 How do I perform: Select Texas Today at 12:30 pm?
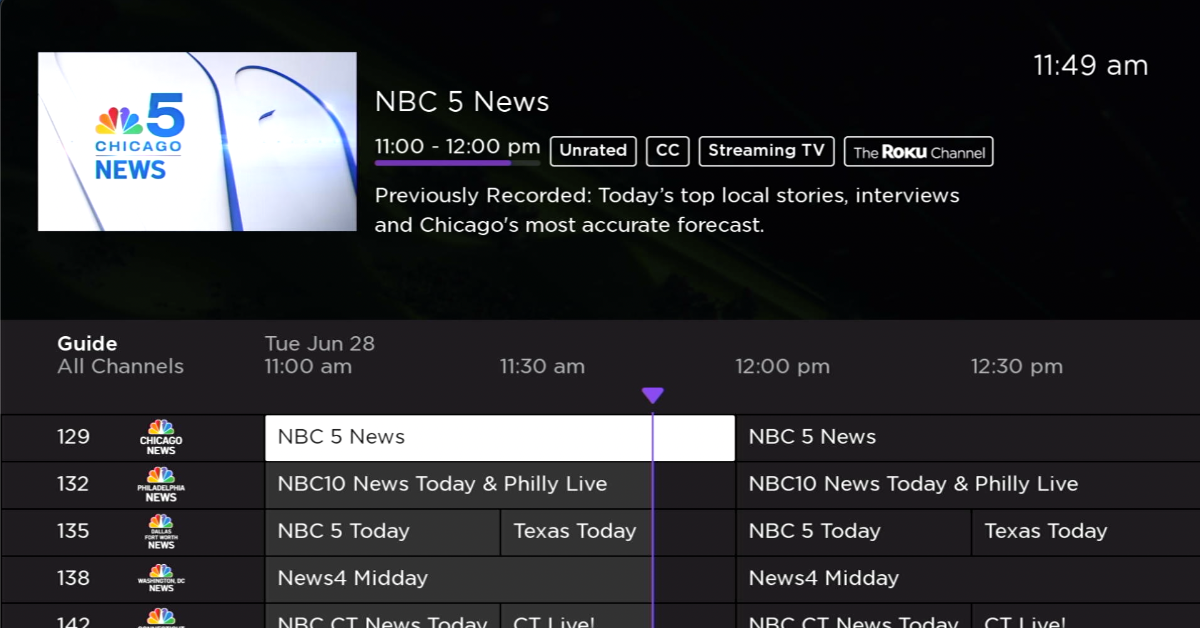[x=1086, y=532]
